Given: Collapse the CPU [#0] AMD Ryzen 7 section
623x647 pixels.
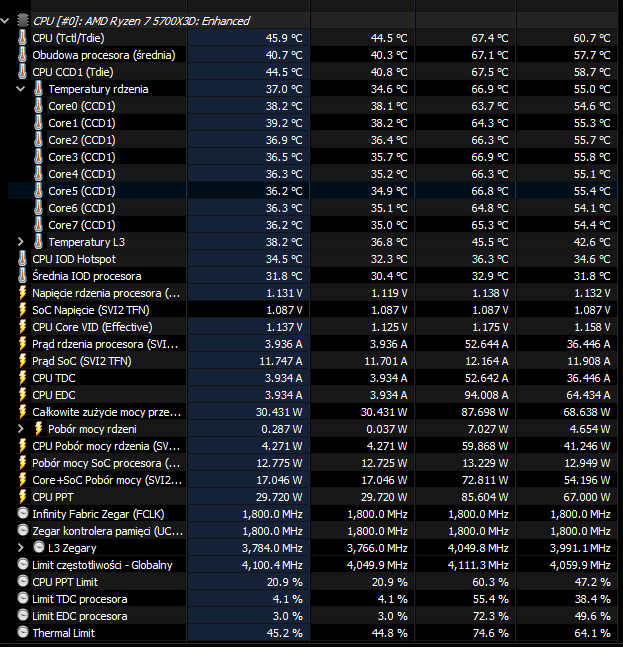Looking at the screenshot, I should 7,20.
